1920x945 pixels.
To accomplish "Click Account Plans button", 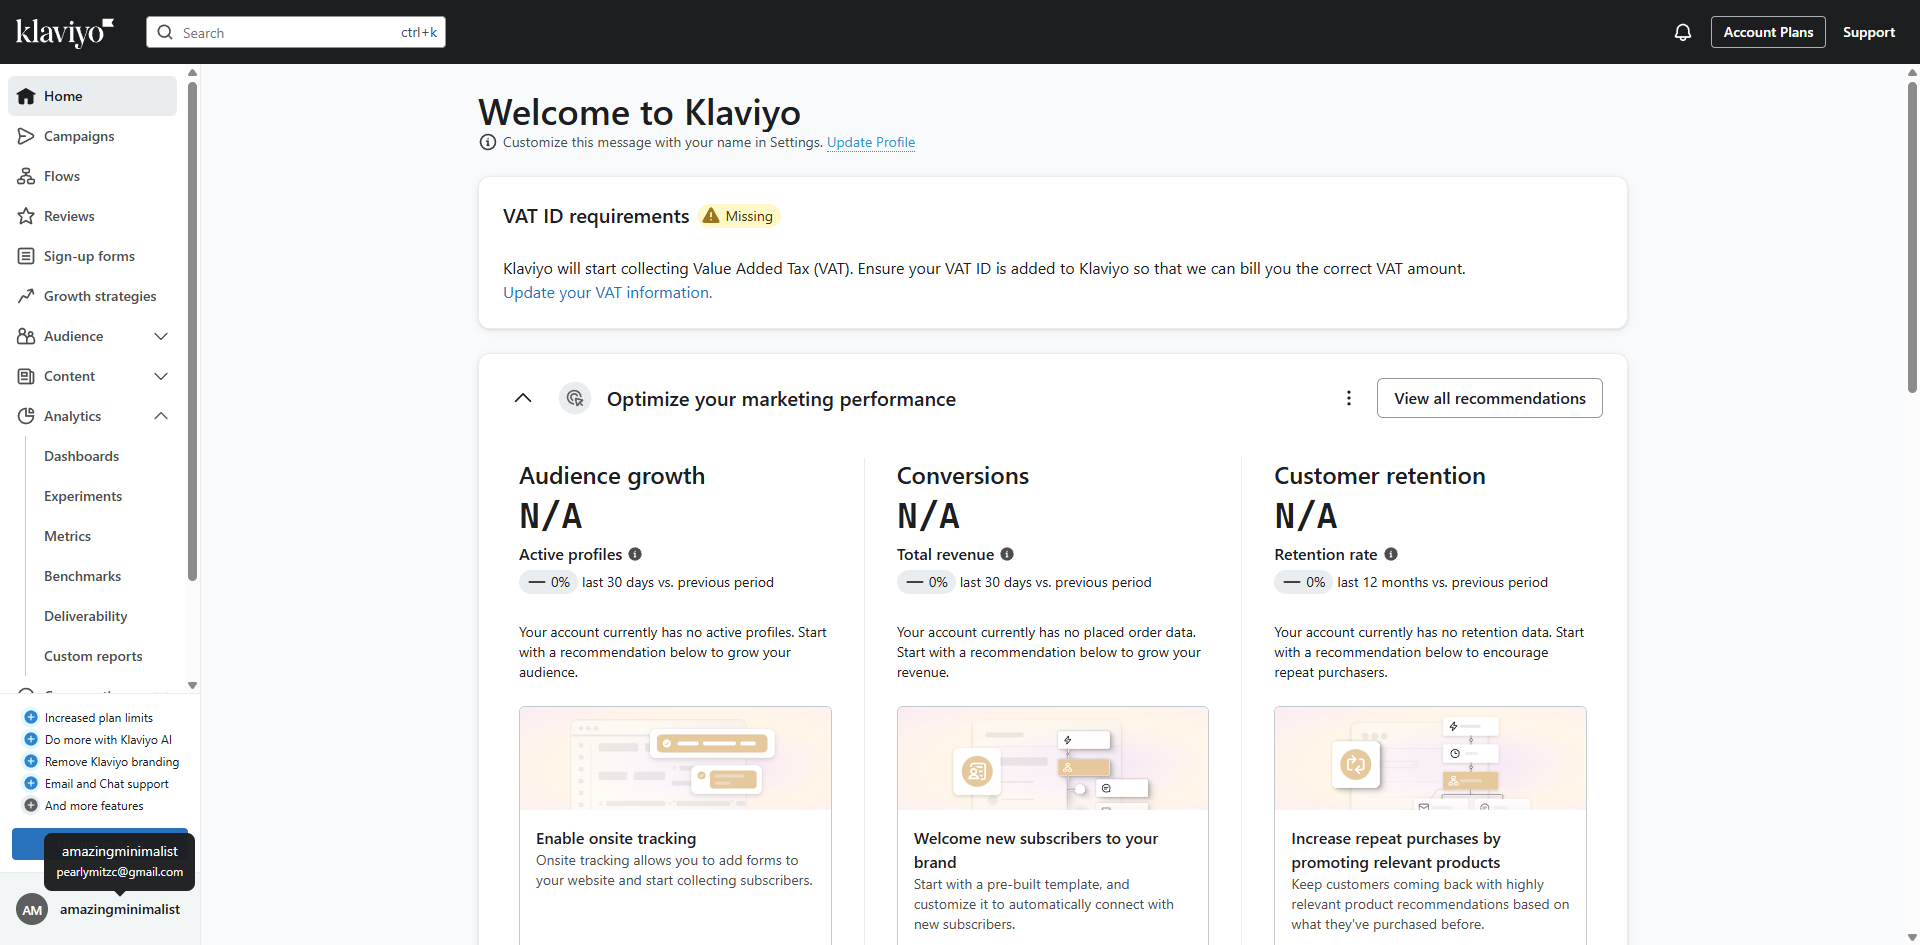I will click(1768, 32).
